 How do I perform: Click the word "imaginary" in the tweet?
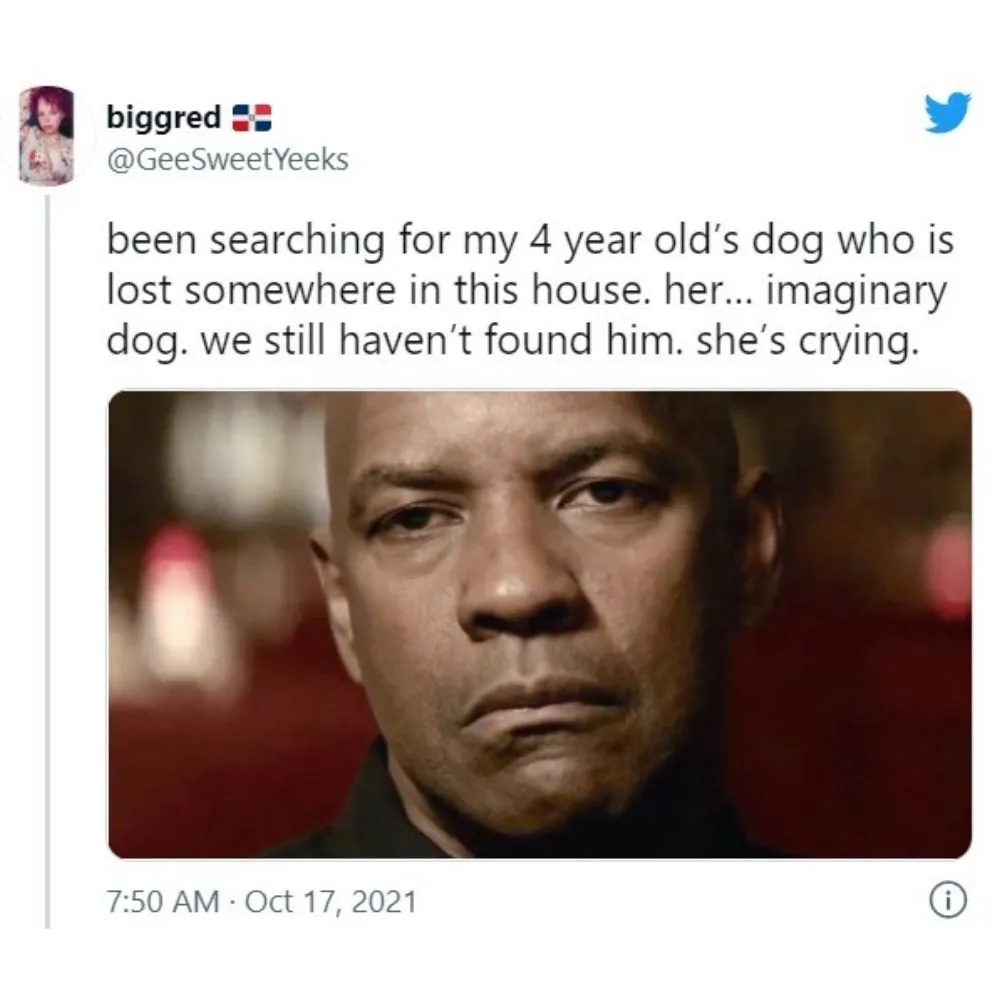pos(857,293)
